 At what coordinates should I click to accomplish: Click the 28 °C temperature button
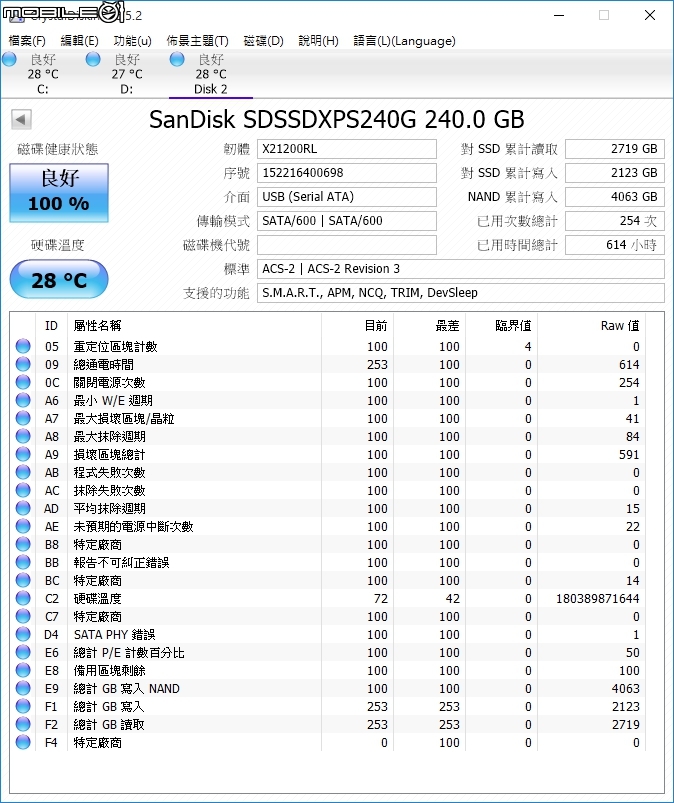point(59,280)
